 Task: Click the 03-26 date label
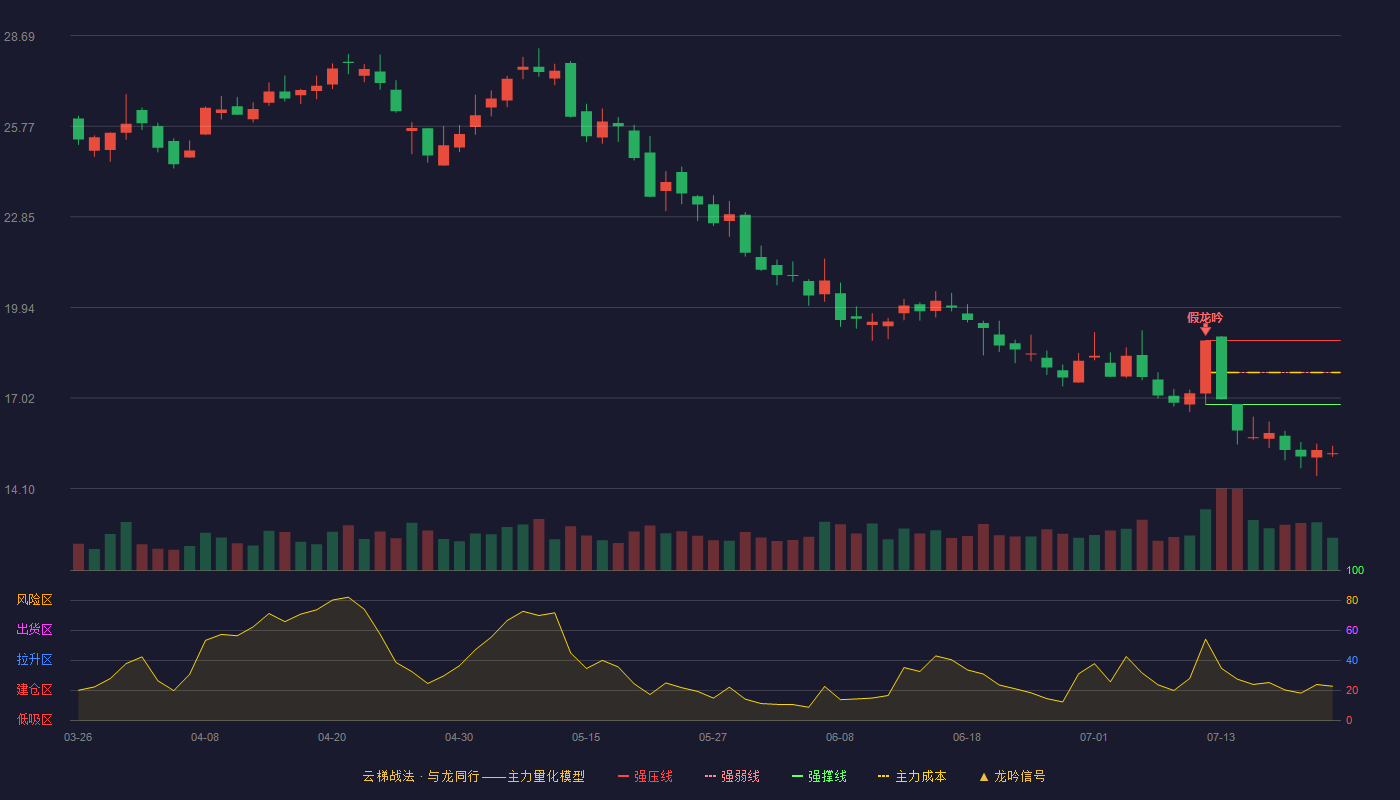click(x=78, y=737)
